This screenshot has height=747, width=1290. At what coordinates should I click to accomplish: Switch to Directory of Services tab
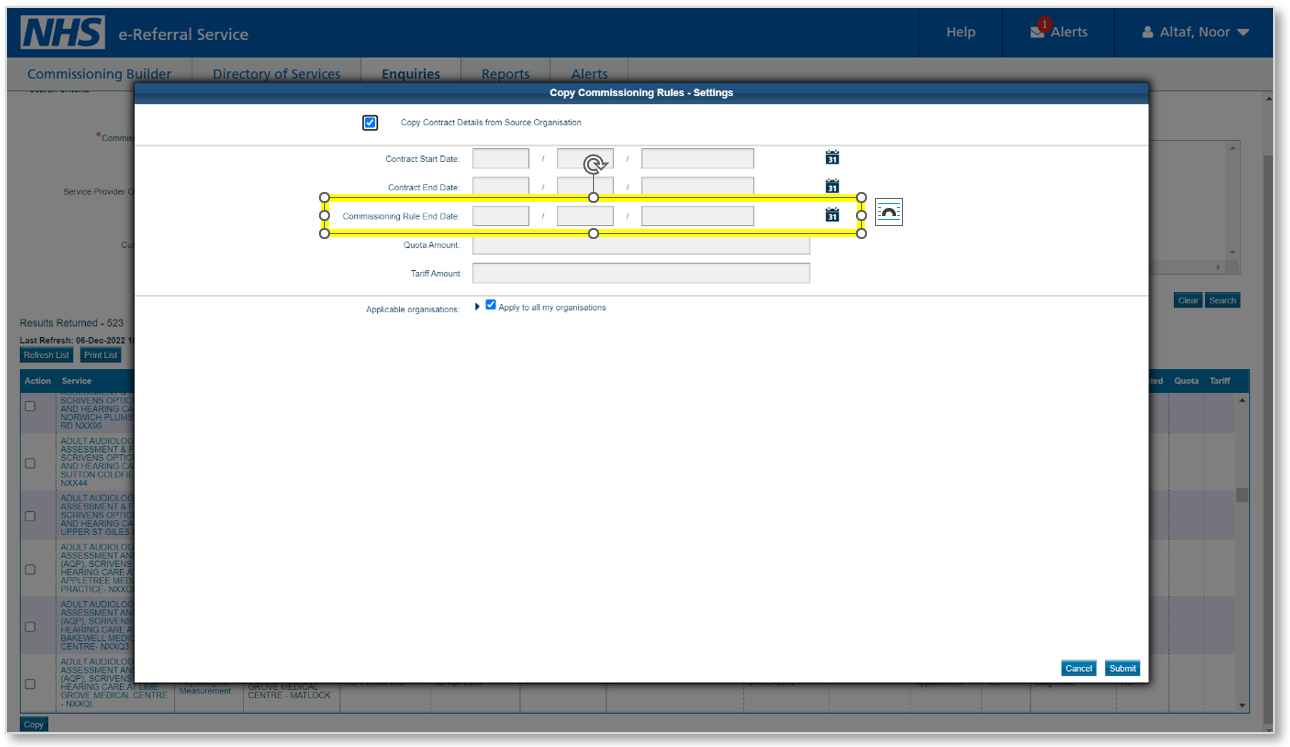pyautogui.click(x=276, y=74)
